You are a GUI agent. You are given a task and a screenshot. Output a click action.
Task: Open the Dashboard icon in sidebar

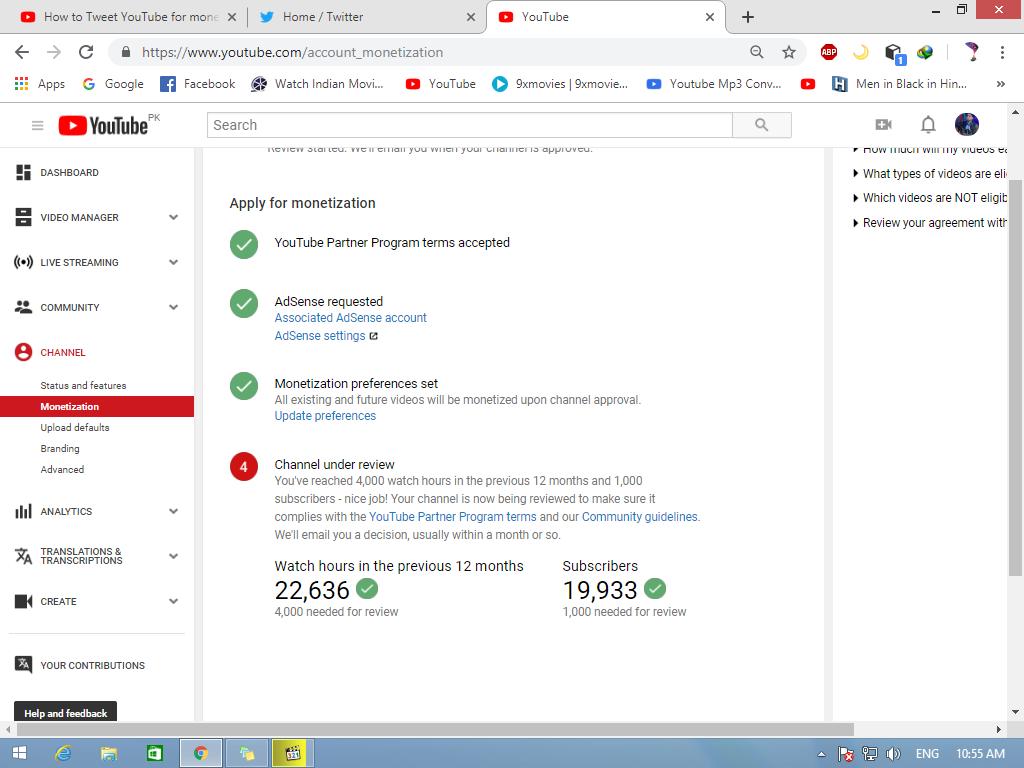[x=24, y=172]
